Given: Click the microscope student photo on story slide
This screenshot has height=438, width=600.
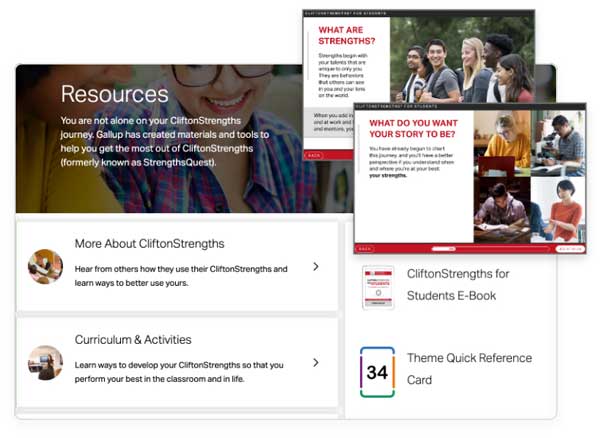Looking at the screenshot, I should tap(558, 143).
